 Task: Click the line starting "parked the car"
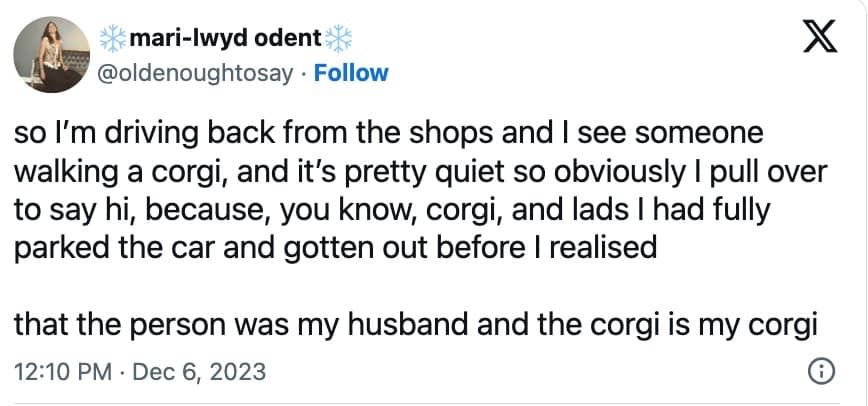pos(335,245)
